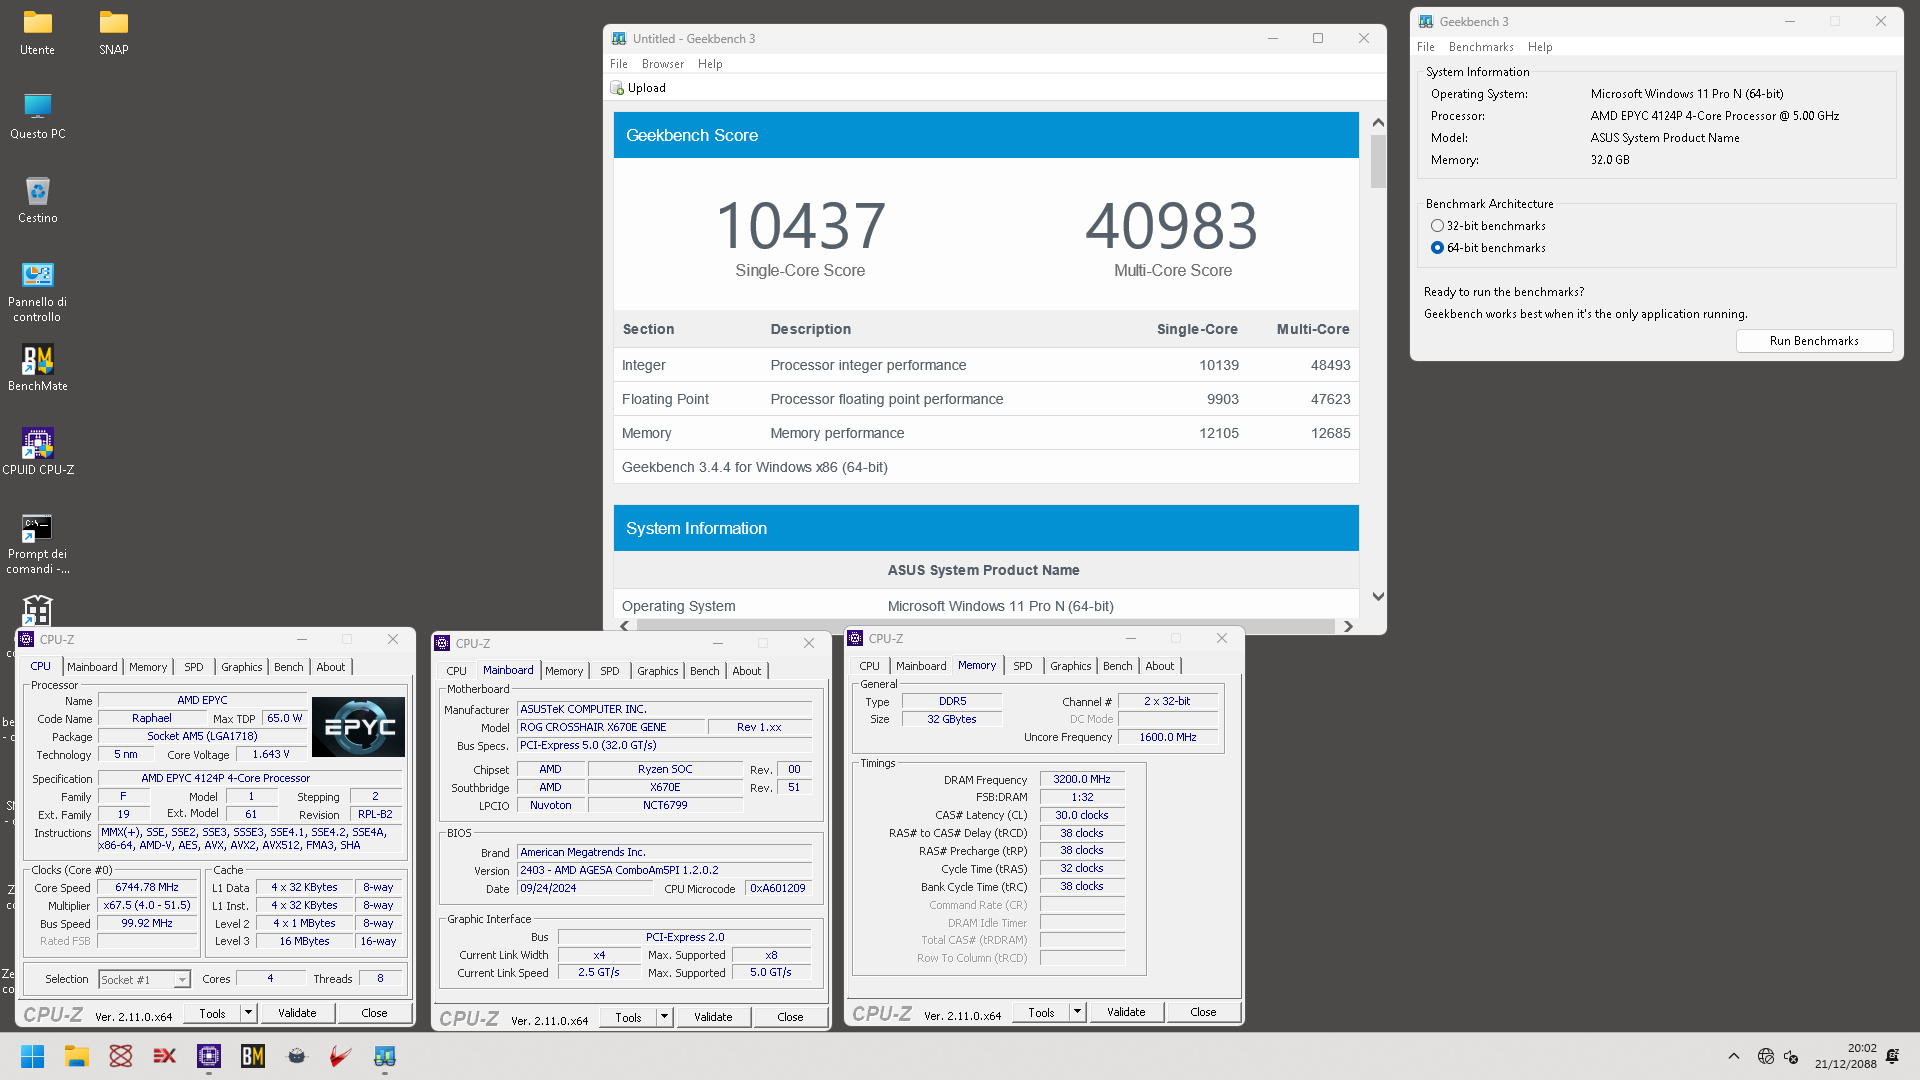Image resolution: width=1920 pixels, height=1080 pixels.
Task: Click the Core Speed value 6744.78 MHz
Action: coord(147,888)
